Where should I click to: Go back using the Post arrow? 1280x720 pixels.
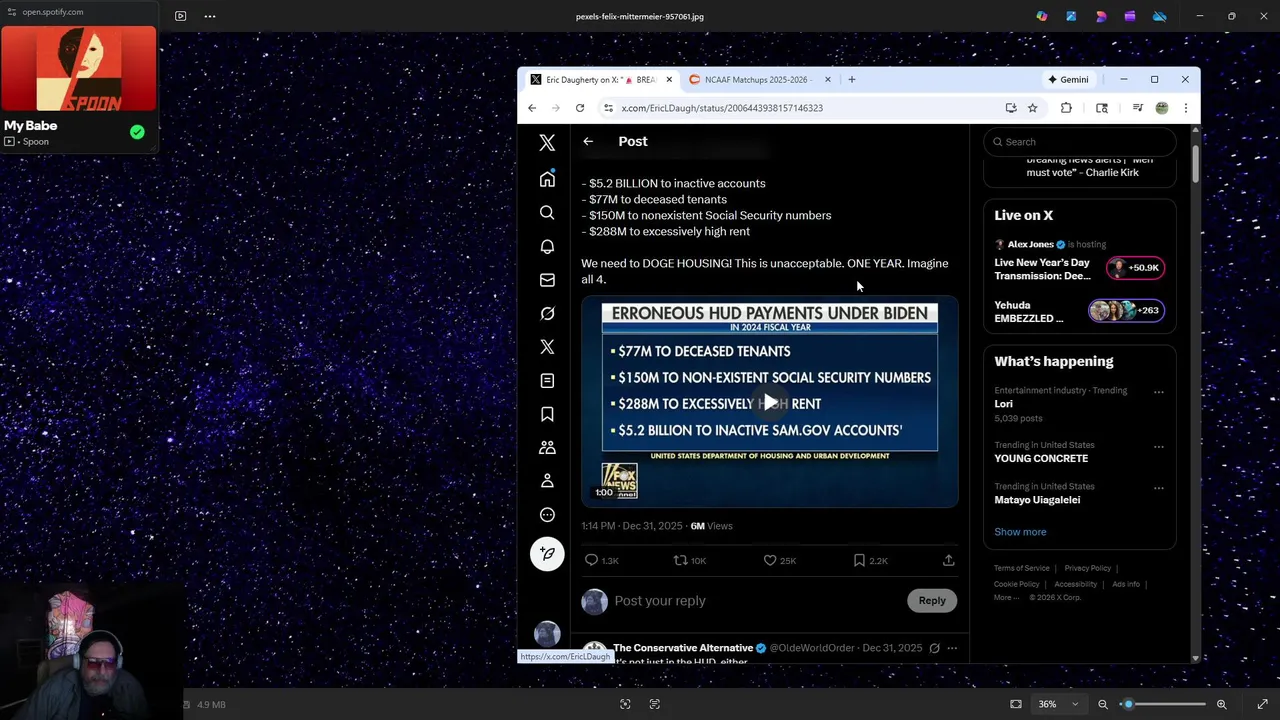tap(588, 141)
